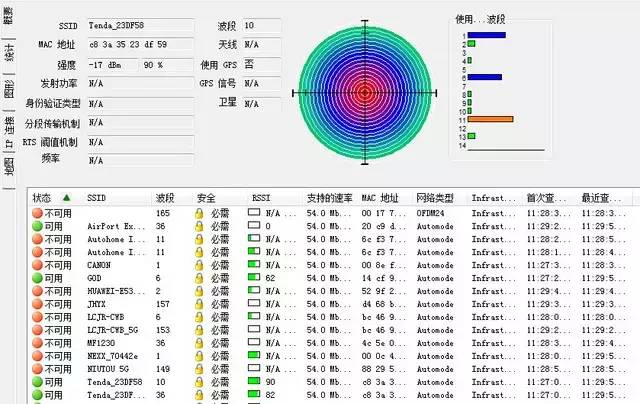Screen dimensions: 640x404
Task: Click the center of the signal radar
Action: (x=364, y=92)
